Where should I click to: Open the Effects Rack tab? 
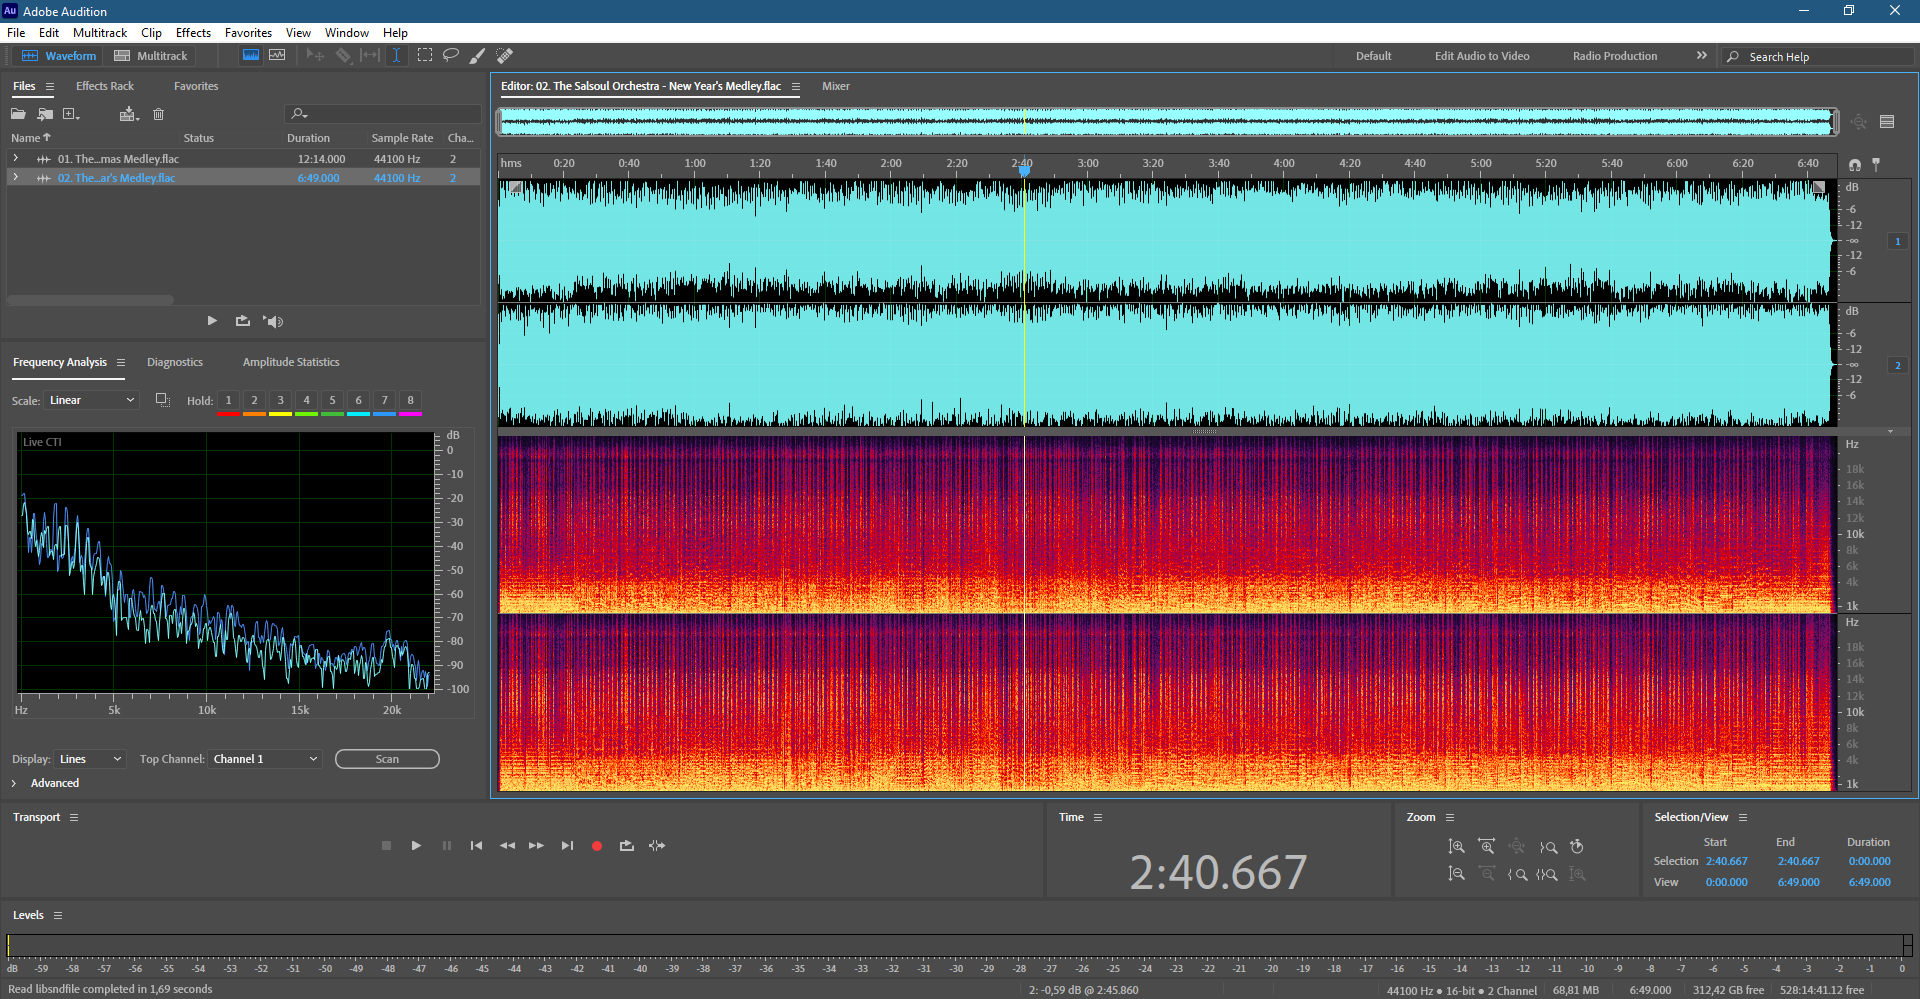(x=105, y=86)
